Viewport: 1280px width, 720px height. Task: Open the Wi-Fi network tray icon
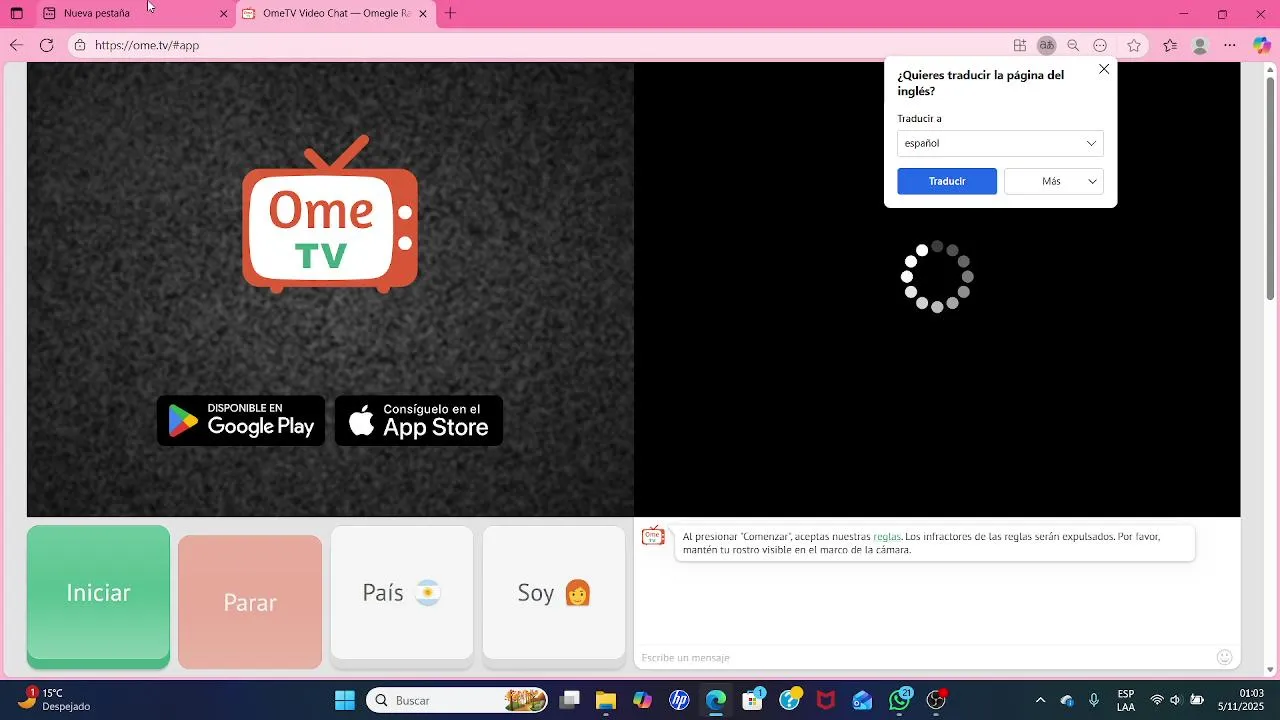pyautogui.click(x=1157, y=700)
